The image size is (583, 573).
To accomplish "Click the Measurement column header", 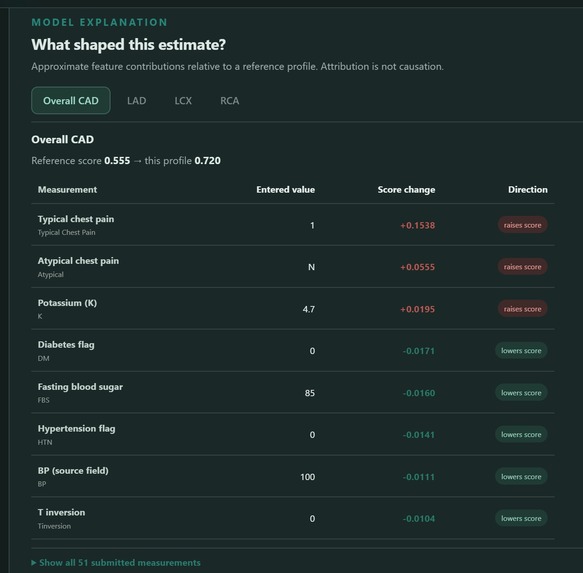I will (67, 190).
